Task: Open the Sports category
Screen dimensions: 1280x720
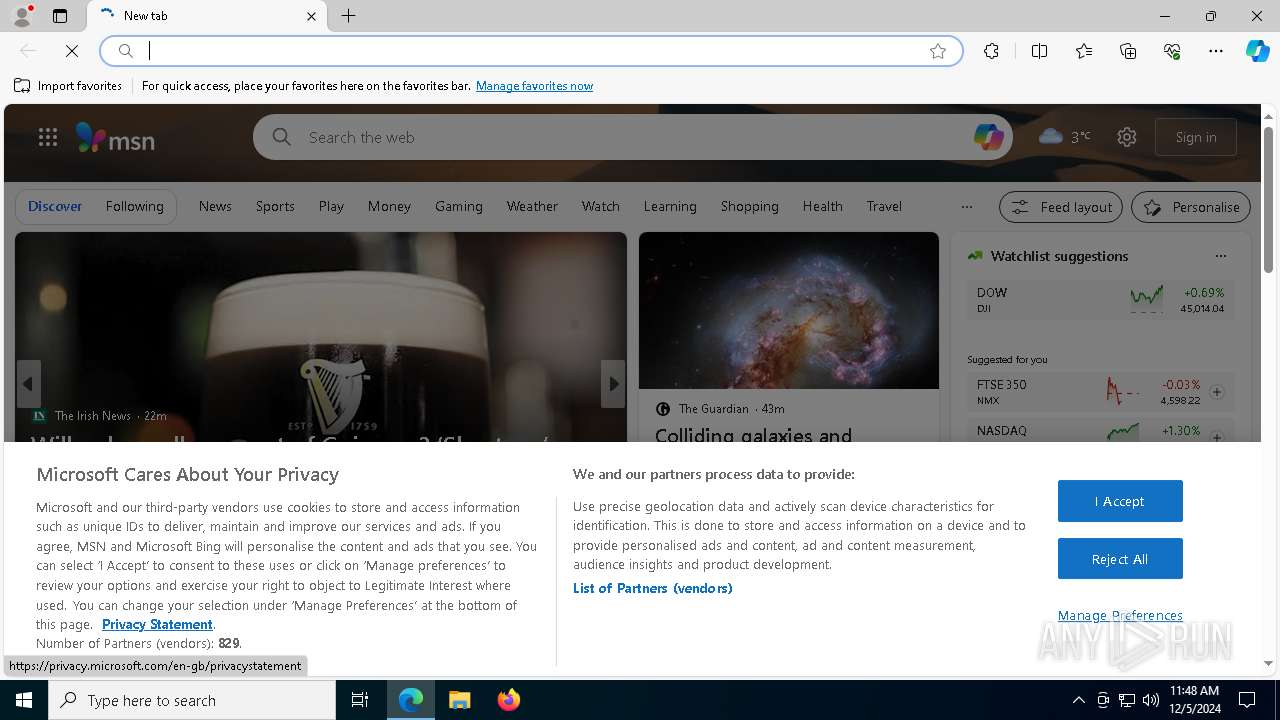Action: click(x=275, y=206)
